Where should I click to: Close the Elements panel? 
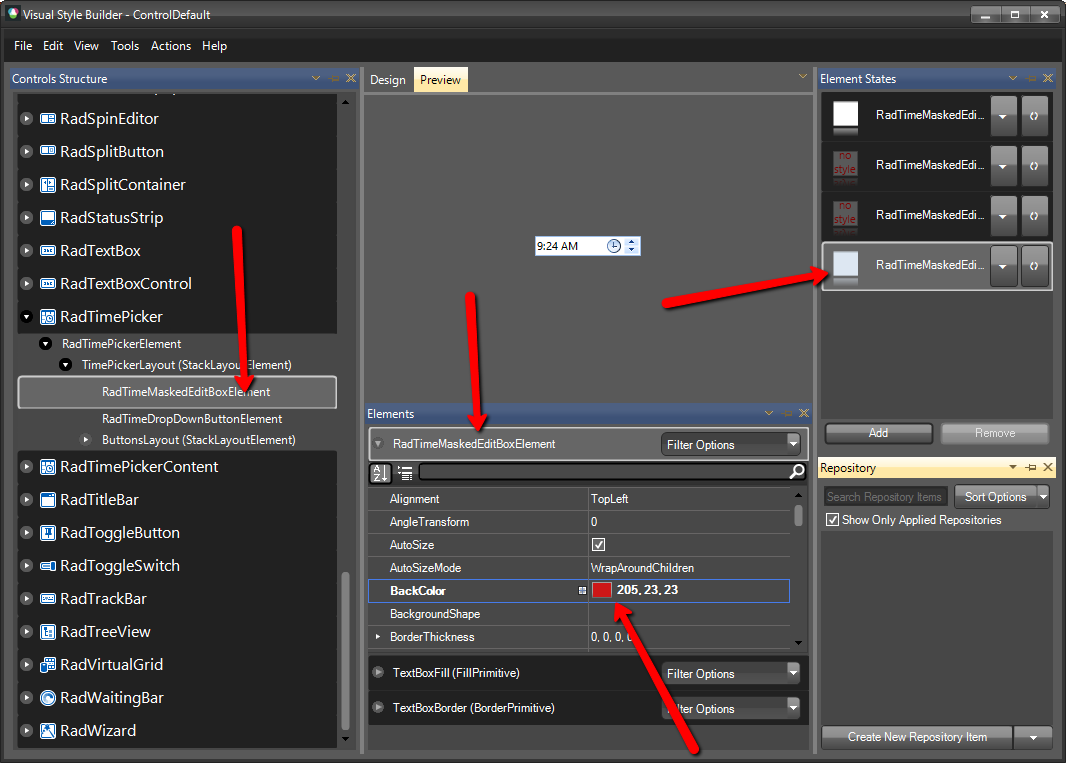click(x=804, y=413)
